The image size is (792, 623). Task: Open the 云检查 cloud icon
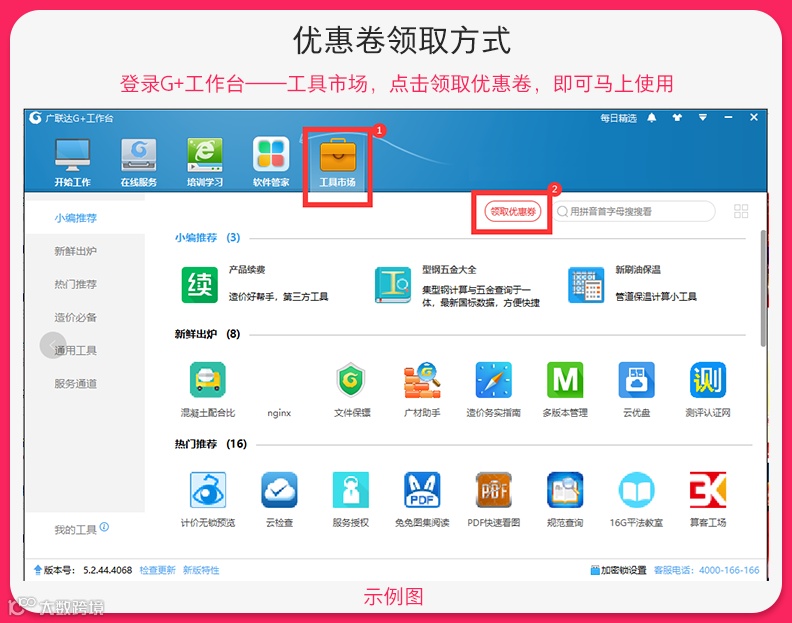click(279, 490)
